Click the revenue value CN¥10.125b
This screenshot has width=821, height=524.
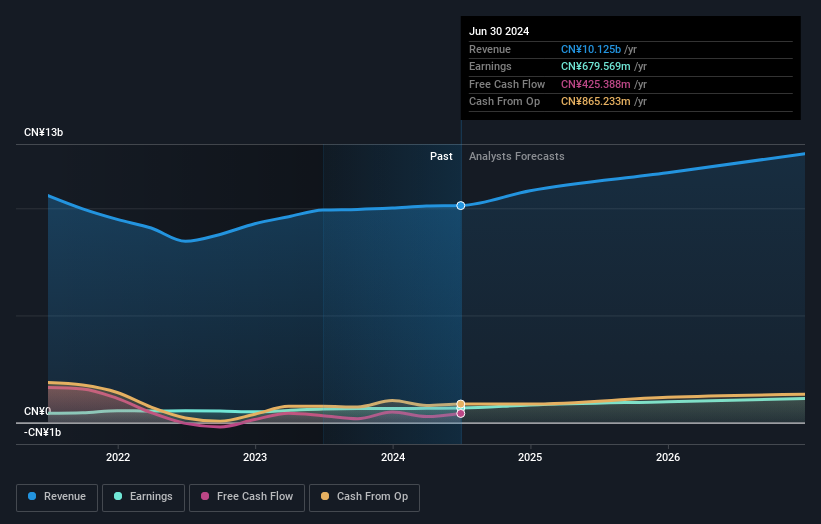coord(591,49)
